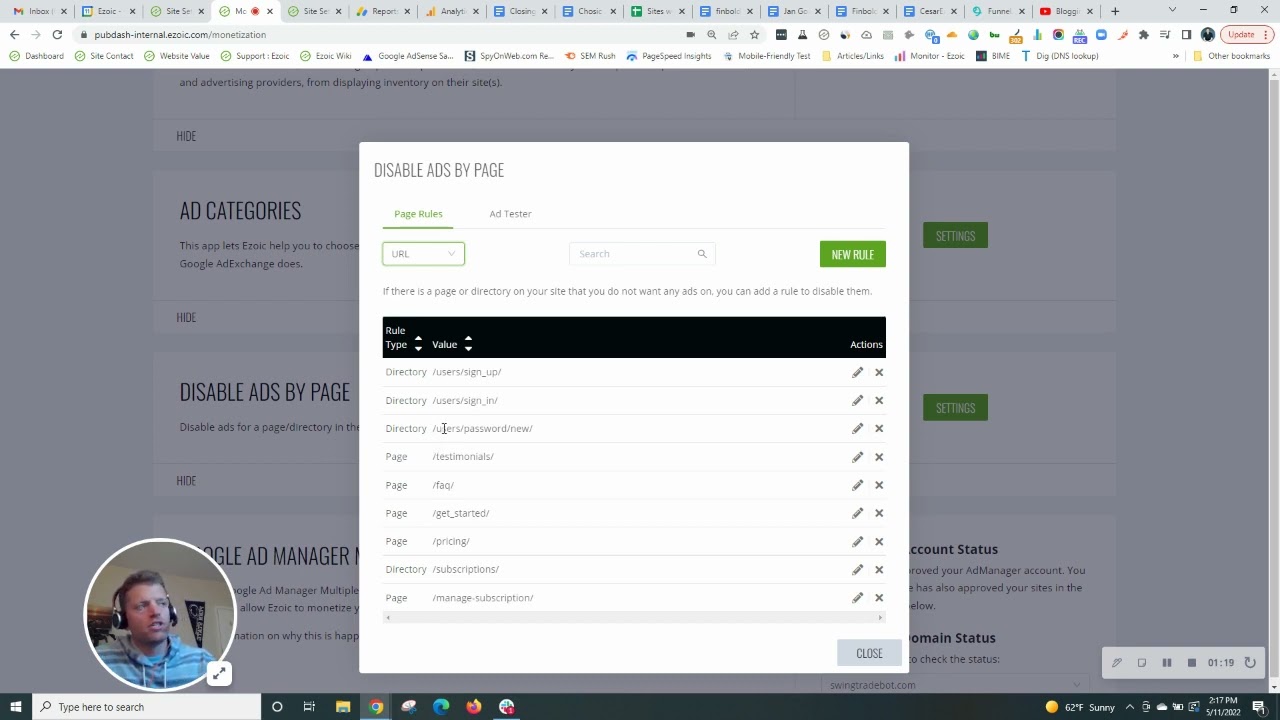Delete the /testimonials/ page rule

[879, 457]
